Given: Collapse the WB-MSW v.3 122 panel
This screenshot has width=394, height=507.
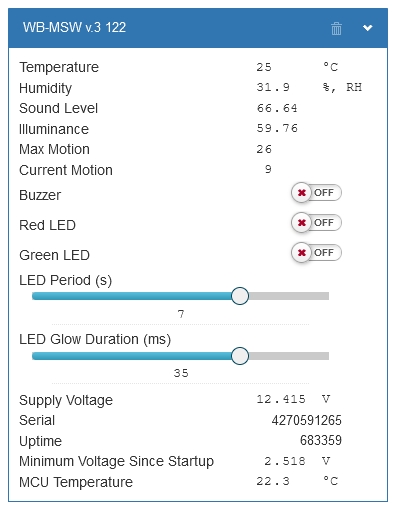Looking at the screenshot, I should coord(367,28).
